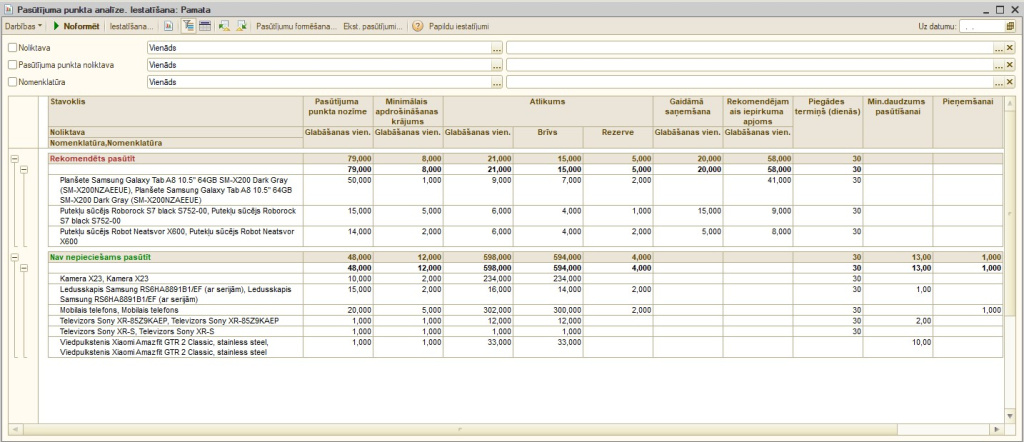Click the table header layout icon

pyautogui.click(x=204, y=25)
